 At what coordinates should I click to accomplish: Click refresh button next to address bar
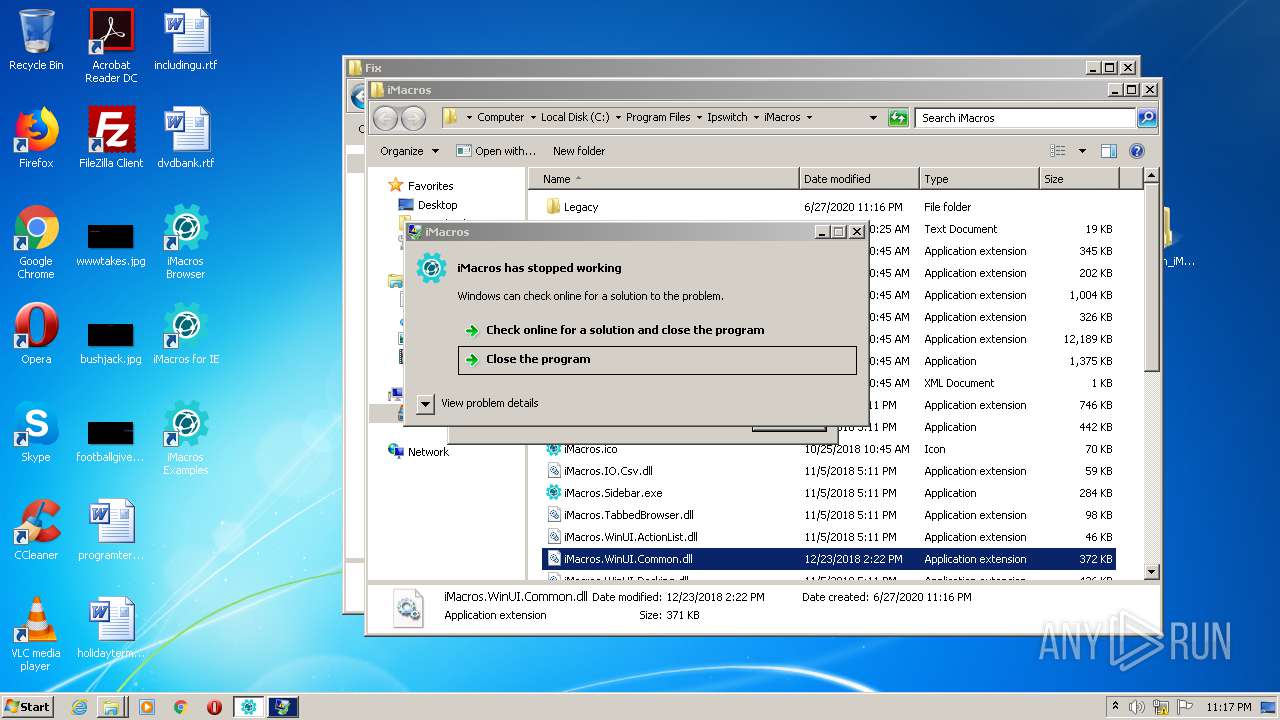click(898, 117)
